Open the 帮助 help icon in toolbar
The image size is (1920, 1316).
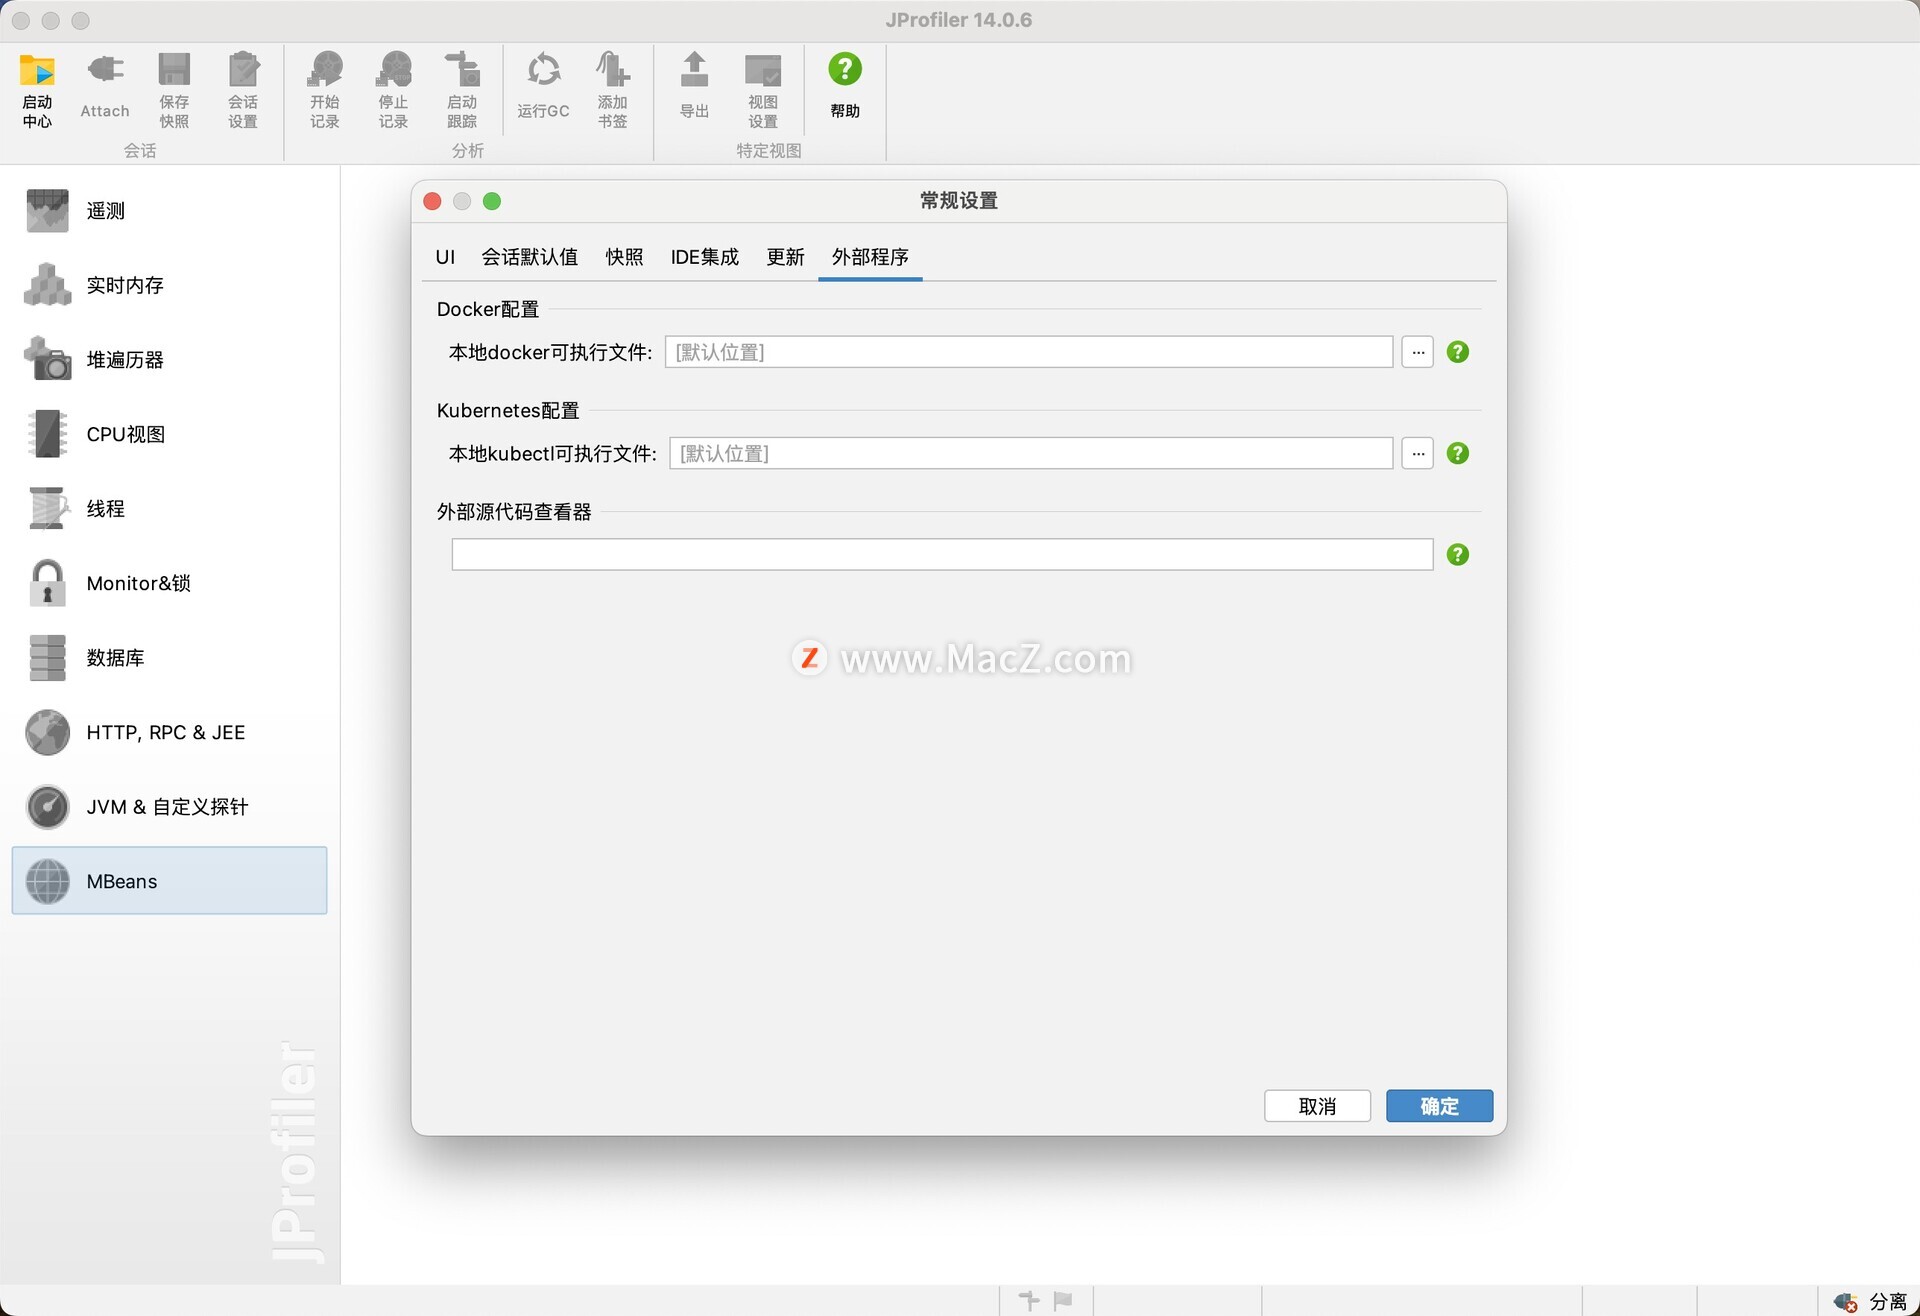coord(845,88)
